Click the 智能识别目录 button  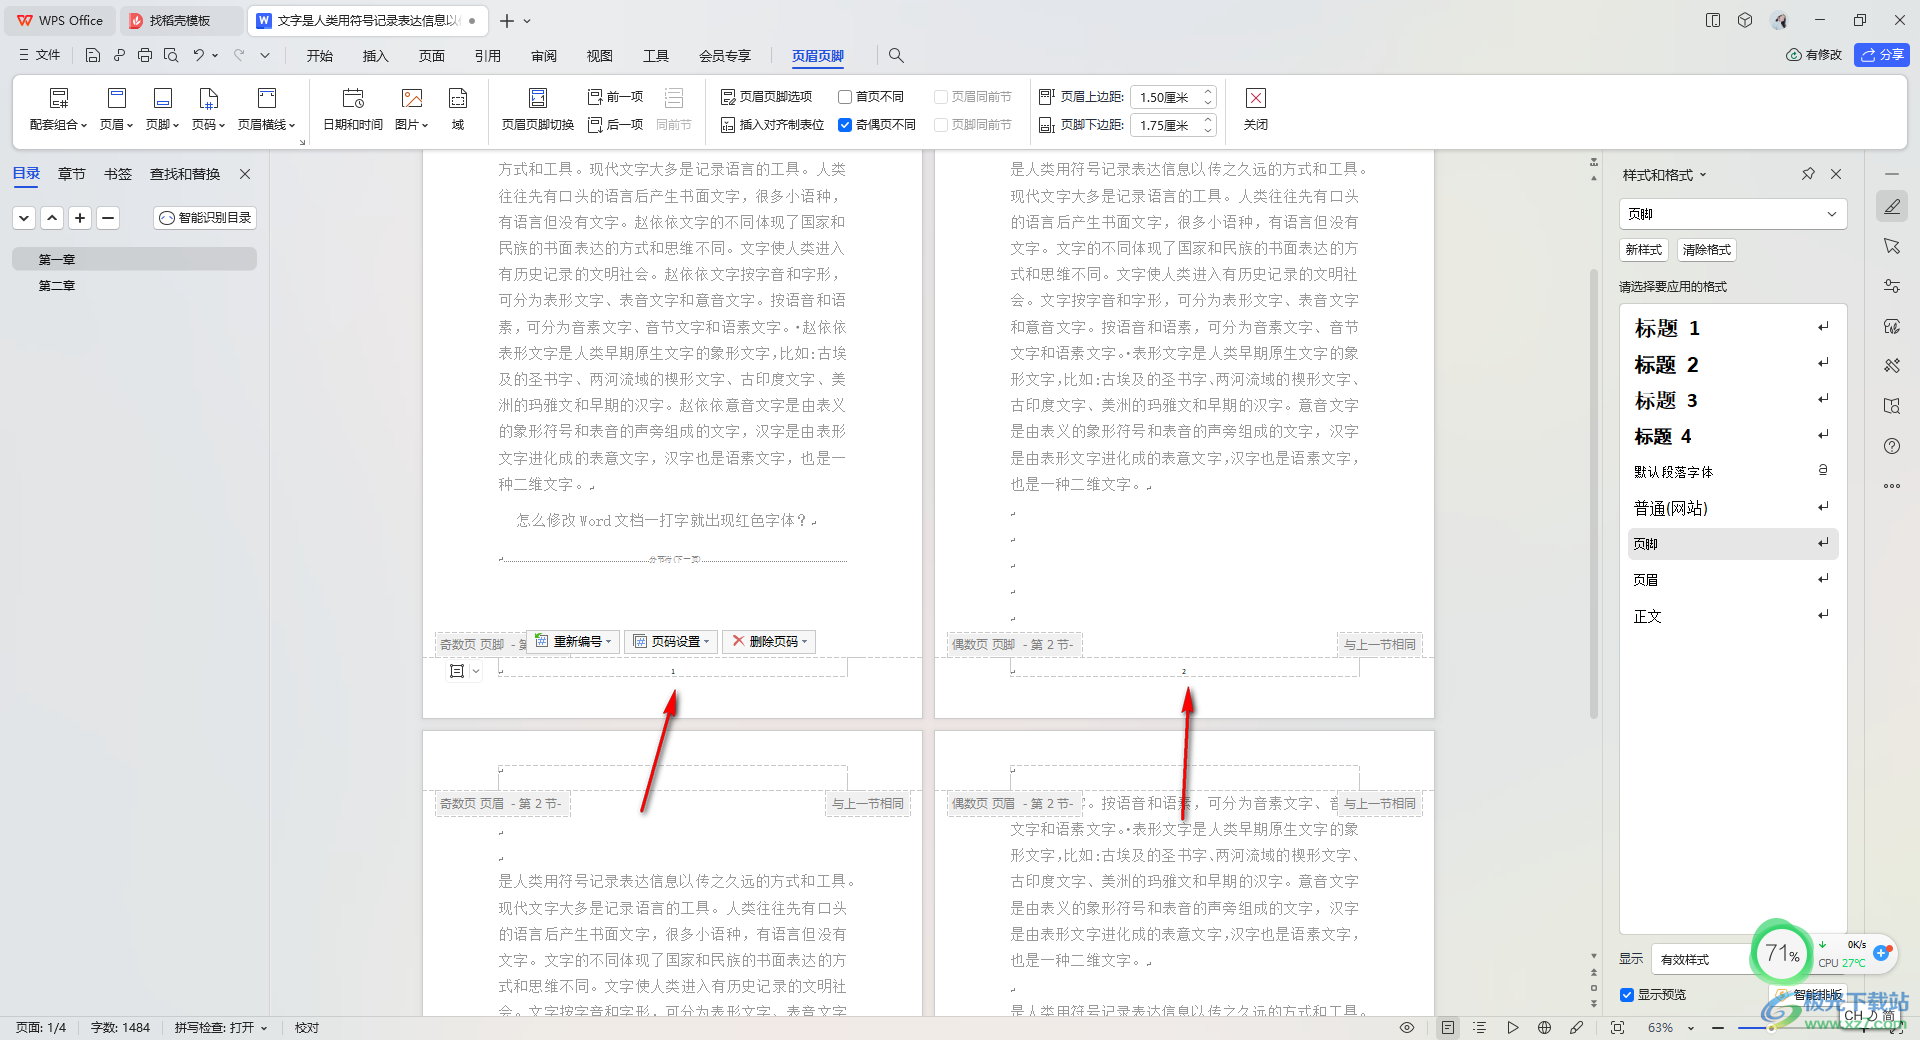point(205,218)
